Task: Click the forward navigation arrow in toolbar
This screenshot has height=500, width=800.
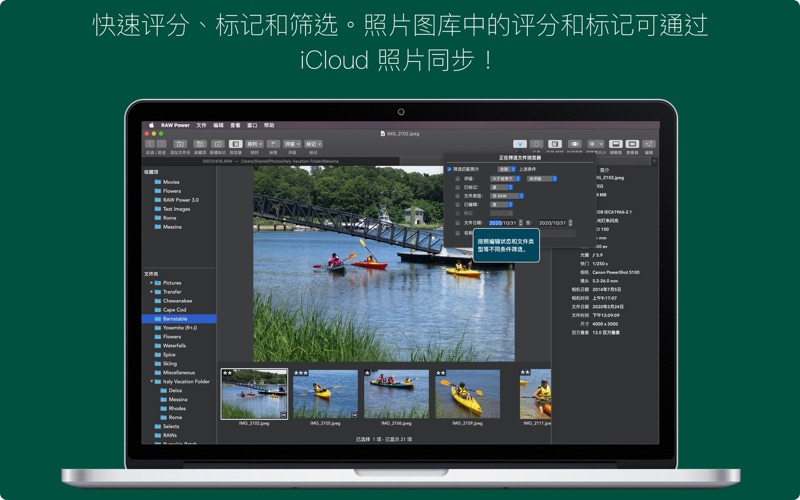Action: (161, 144)
